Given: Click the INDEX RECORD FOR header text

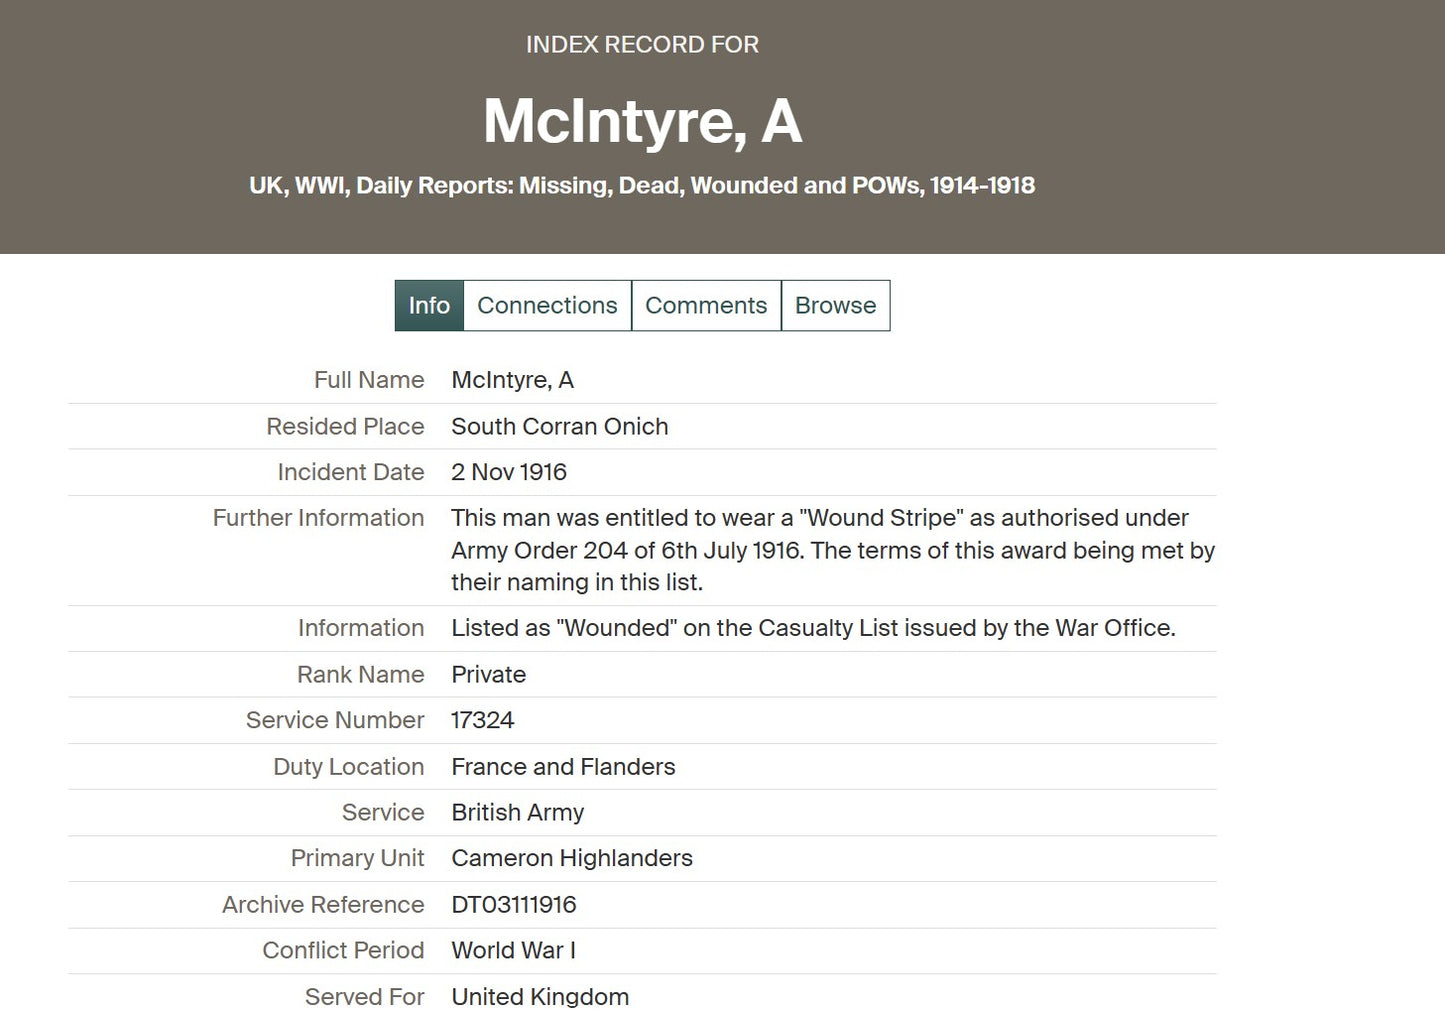Looking at the screenshot, I should (x=642, y=45).
